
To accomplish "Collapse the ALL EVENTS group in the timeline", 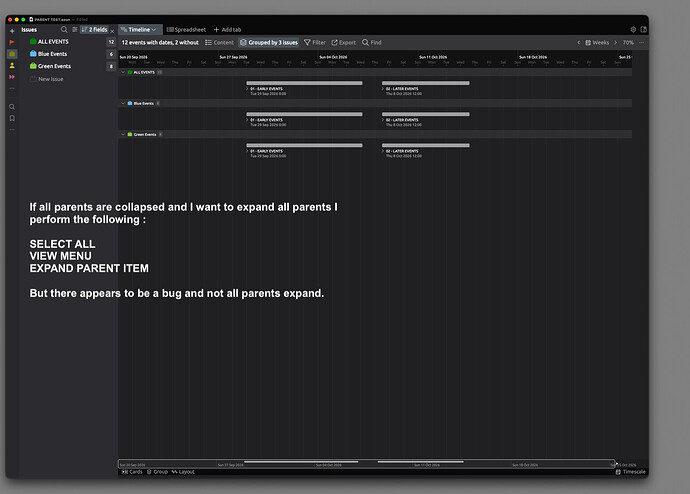I will [x=123, y=72].
